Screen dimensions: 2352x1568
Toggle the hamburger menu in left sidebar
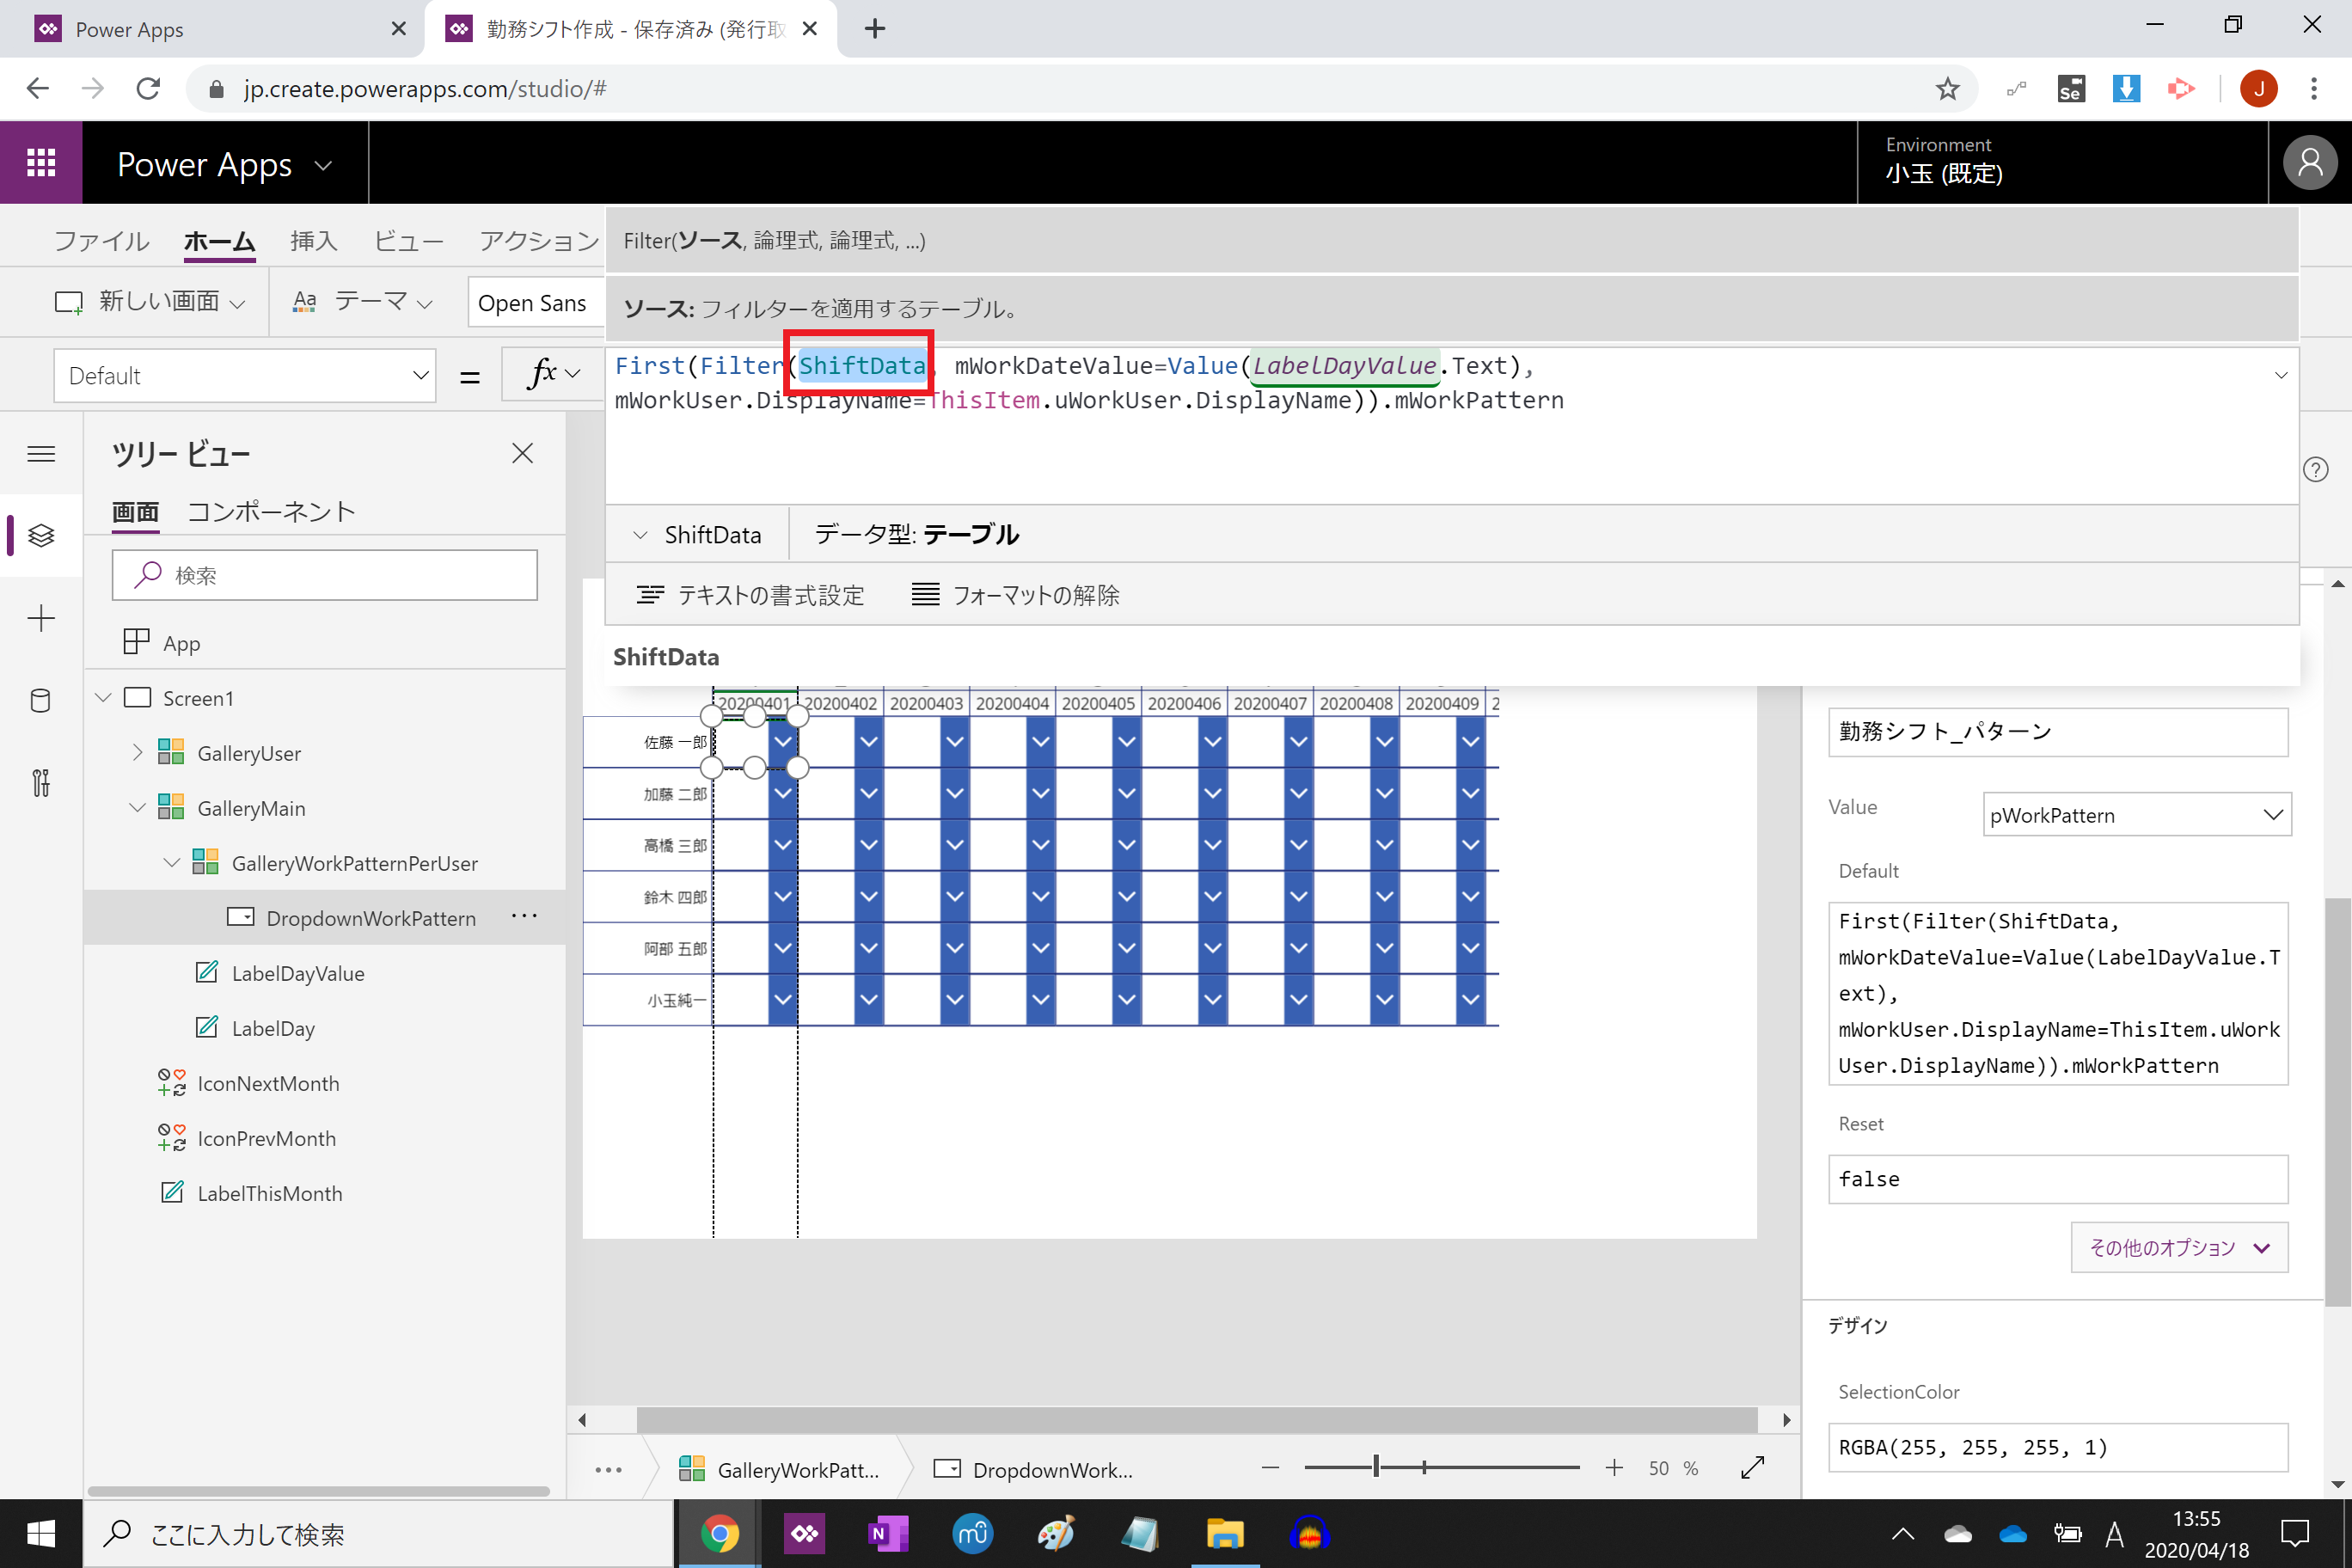[x=41, y=454]
